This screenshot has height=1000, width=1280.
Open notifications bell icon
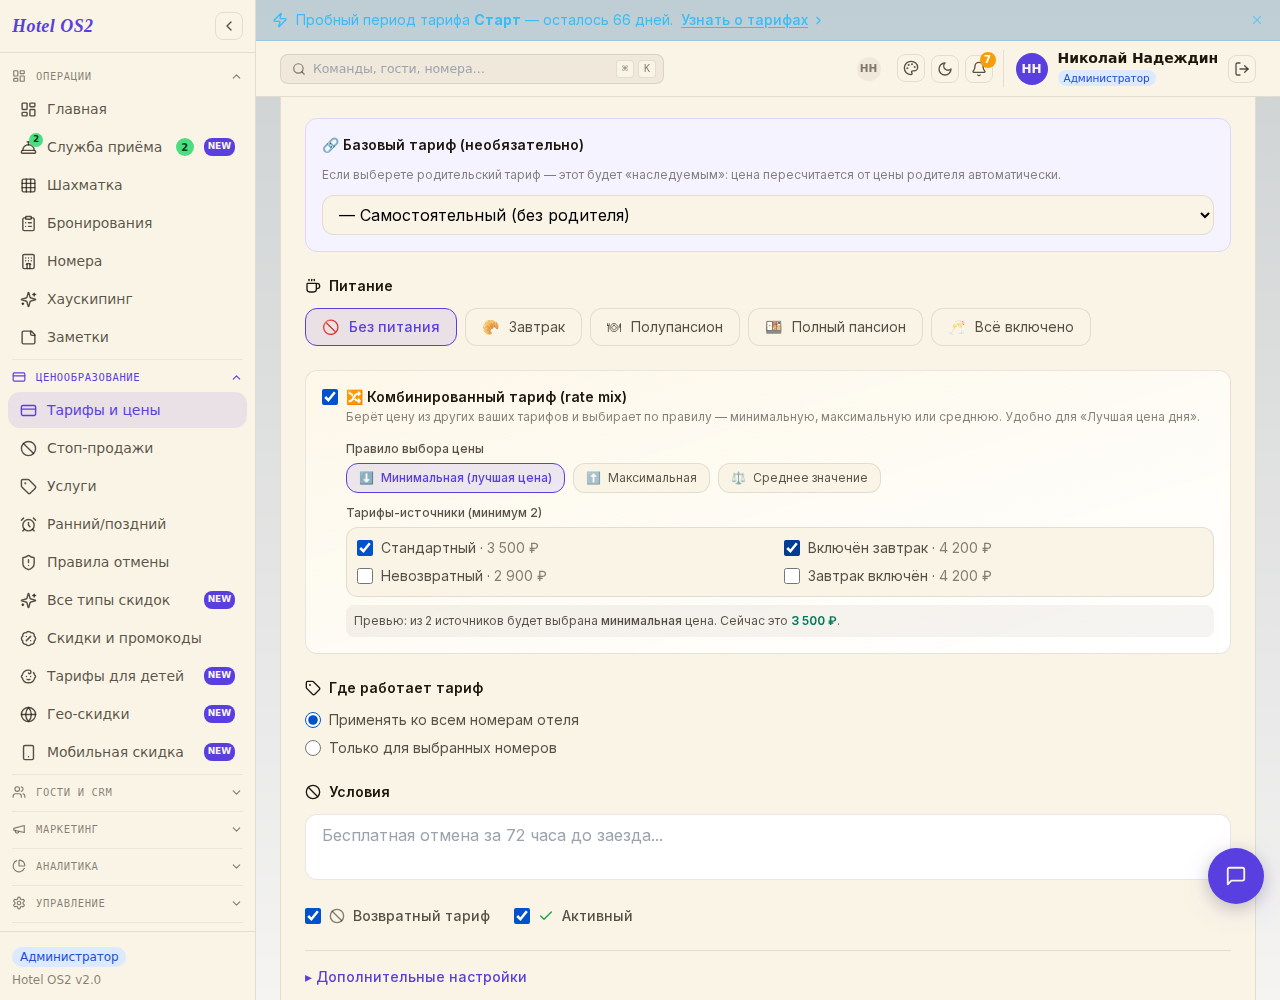(979, 68)
